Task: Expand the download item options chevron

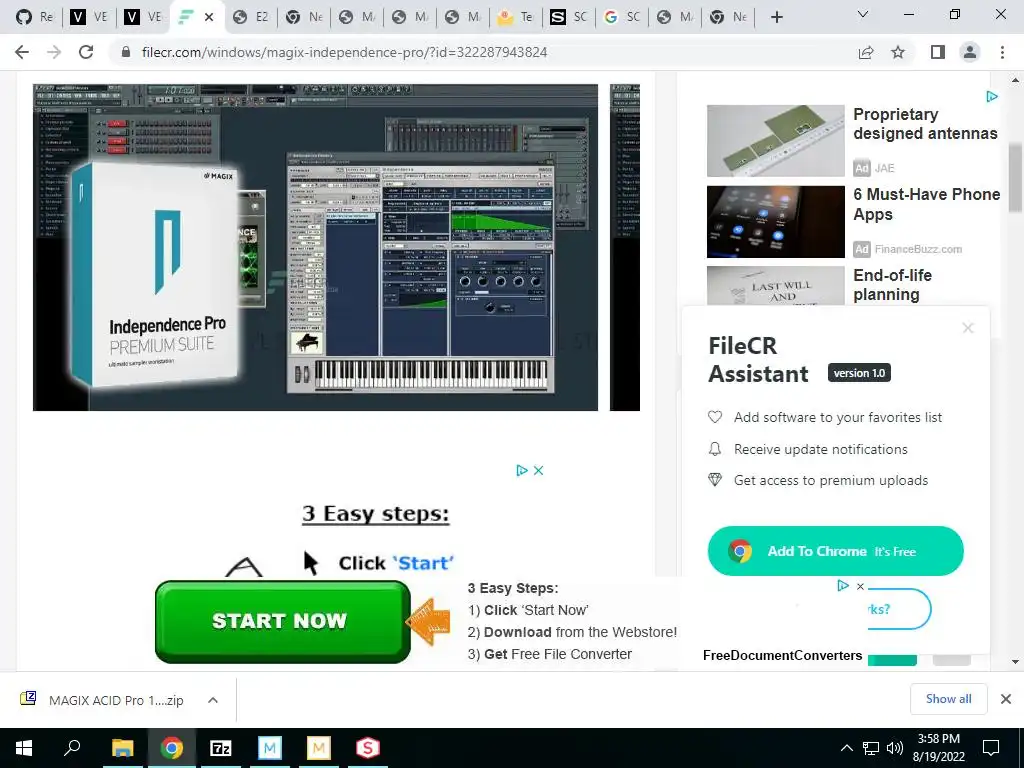Action: pyautogui.click(x=213, y=700)
